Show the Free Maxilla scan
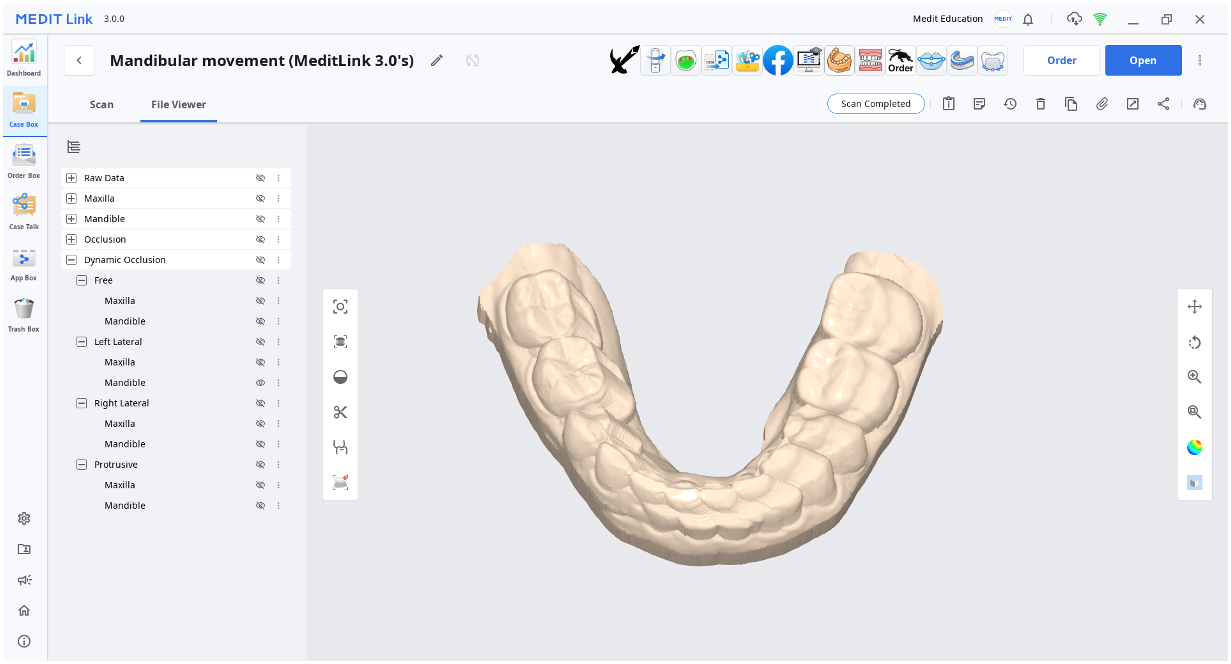 click(x=260, y=300)
